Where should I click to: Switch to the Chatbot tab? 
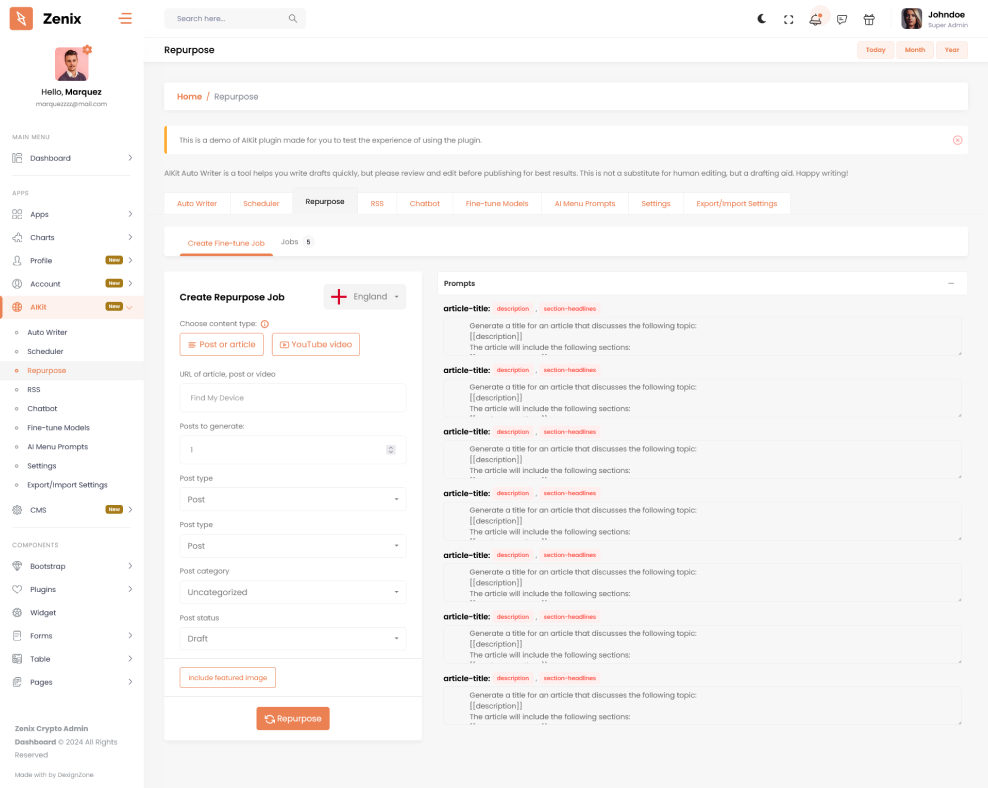point(424,203)
